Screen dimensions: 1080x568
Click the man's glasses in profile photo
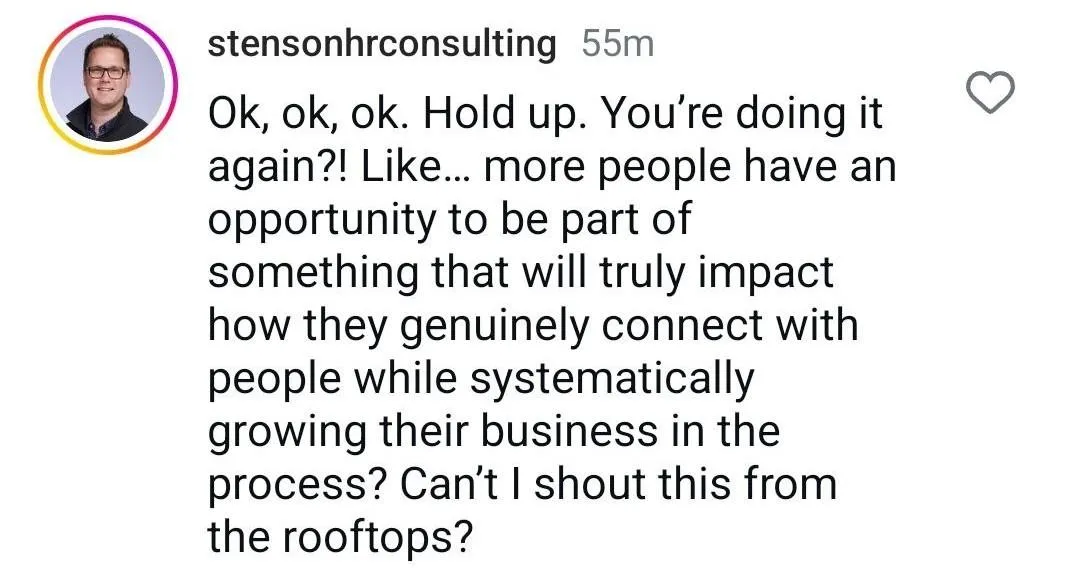(x=107, y=72)
